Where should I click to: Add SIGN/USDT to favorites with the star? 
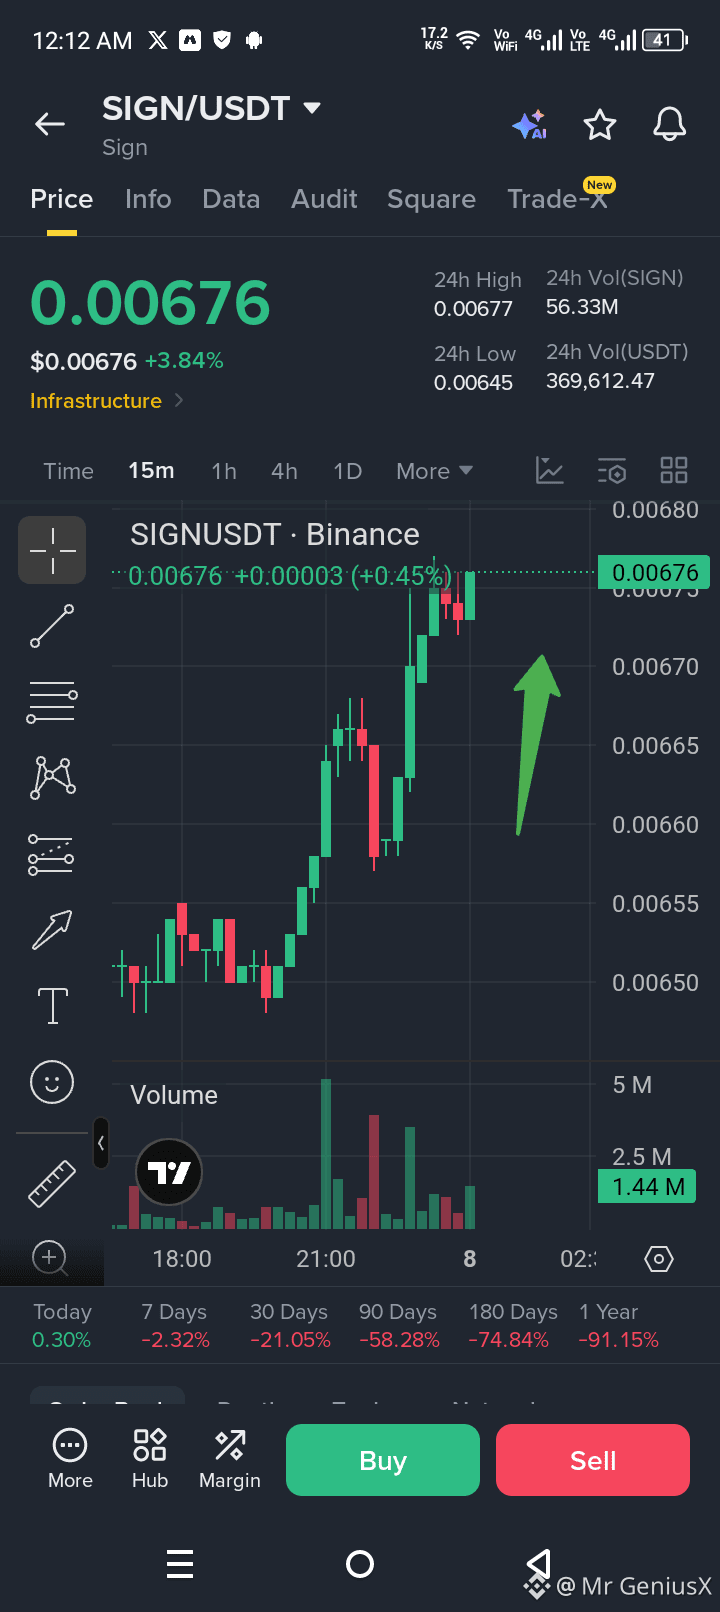(x=600, y=125)
